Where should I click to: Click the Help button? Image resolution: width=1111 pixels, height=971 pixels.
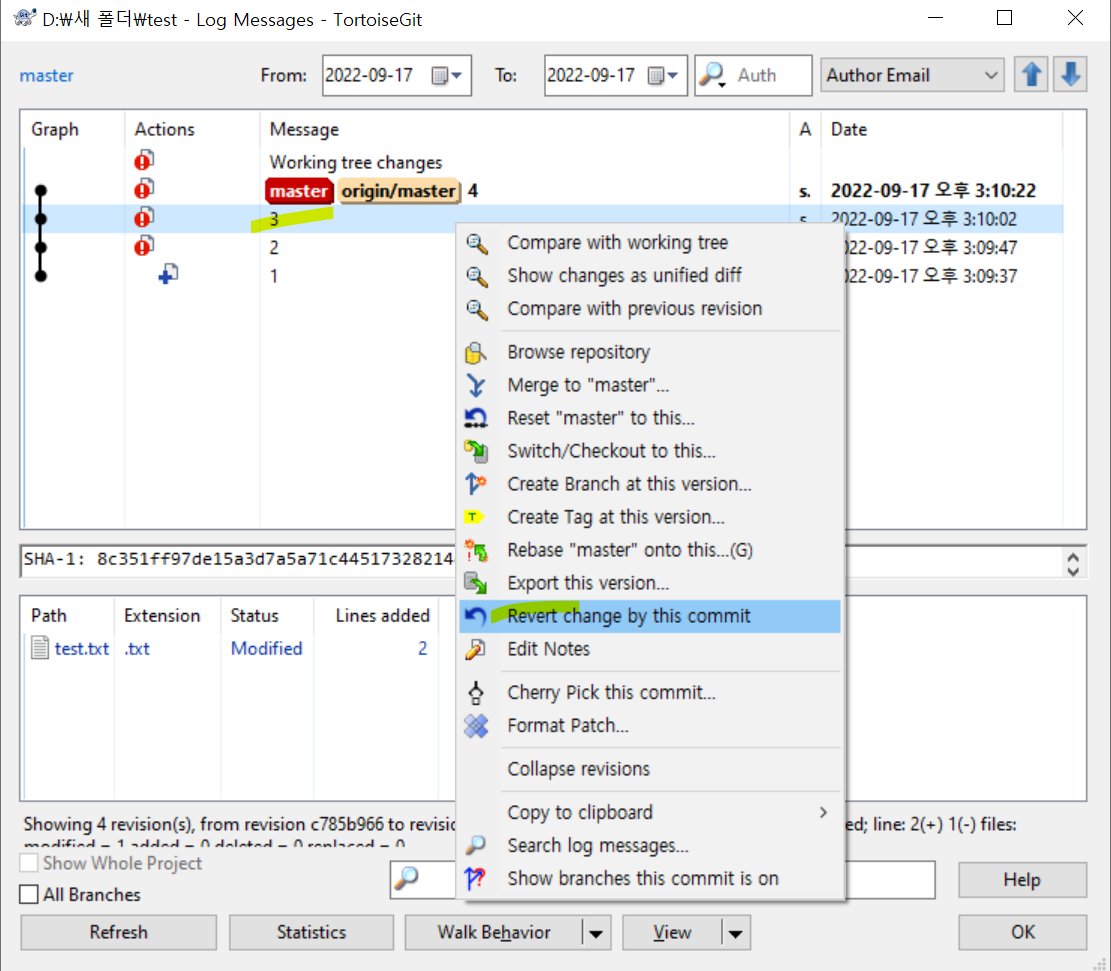click(x=1022, y=880)
